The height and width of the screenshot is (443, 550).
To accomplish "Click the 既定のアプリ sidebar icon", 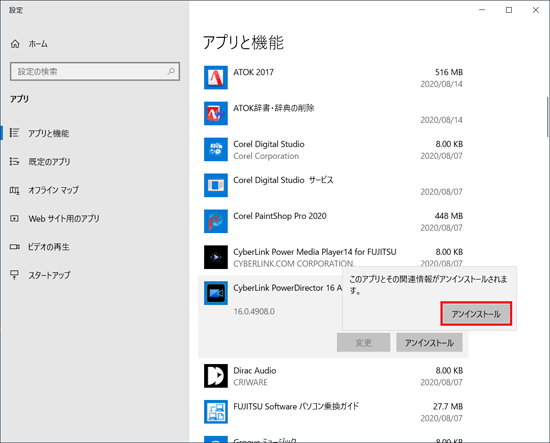I will [14, 161].
